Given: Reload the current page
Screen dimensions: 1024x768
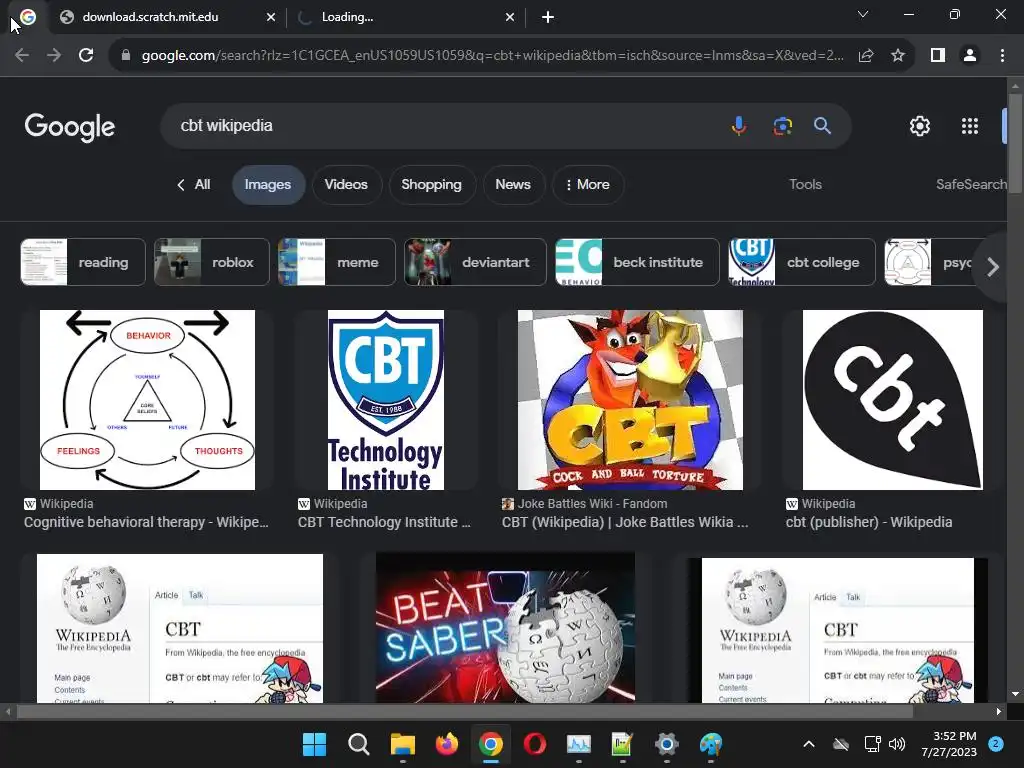Looking at the screenshot, I should click(x=86, y=56).
